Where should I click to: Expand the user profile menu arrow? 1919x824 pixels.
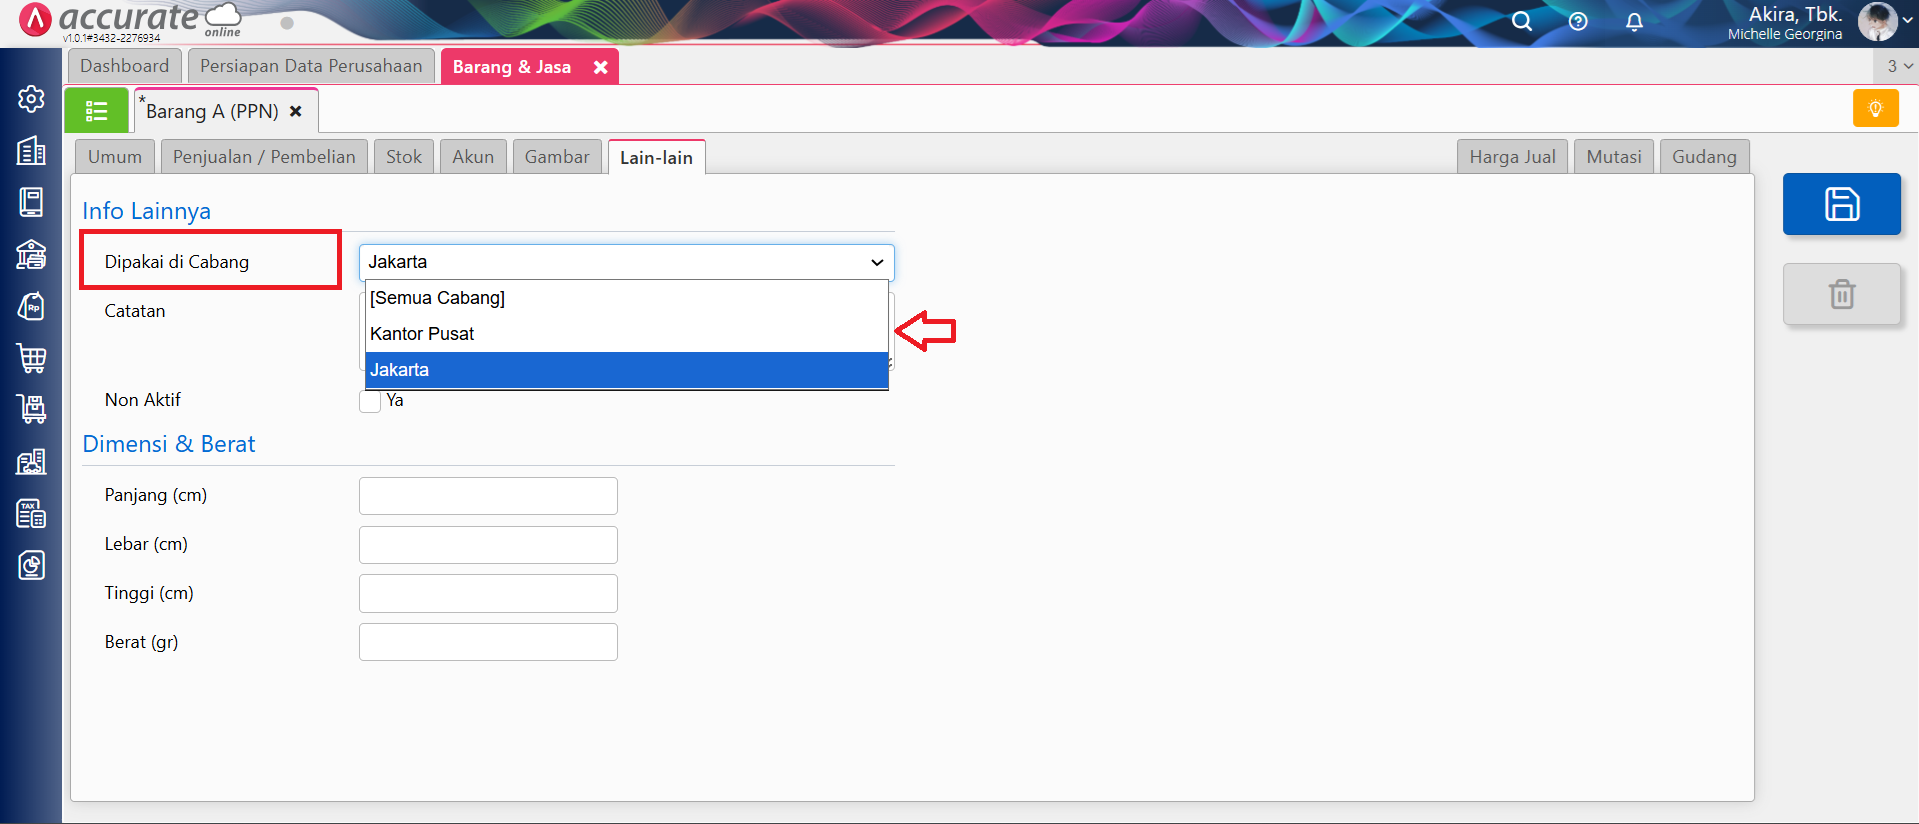1907,20
